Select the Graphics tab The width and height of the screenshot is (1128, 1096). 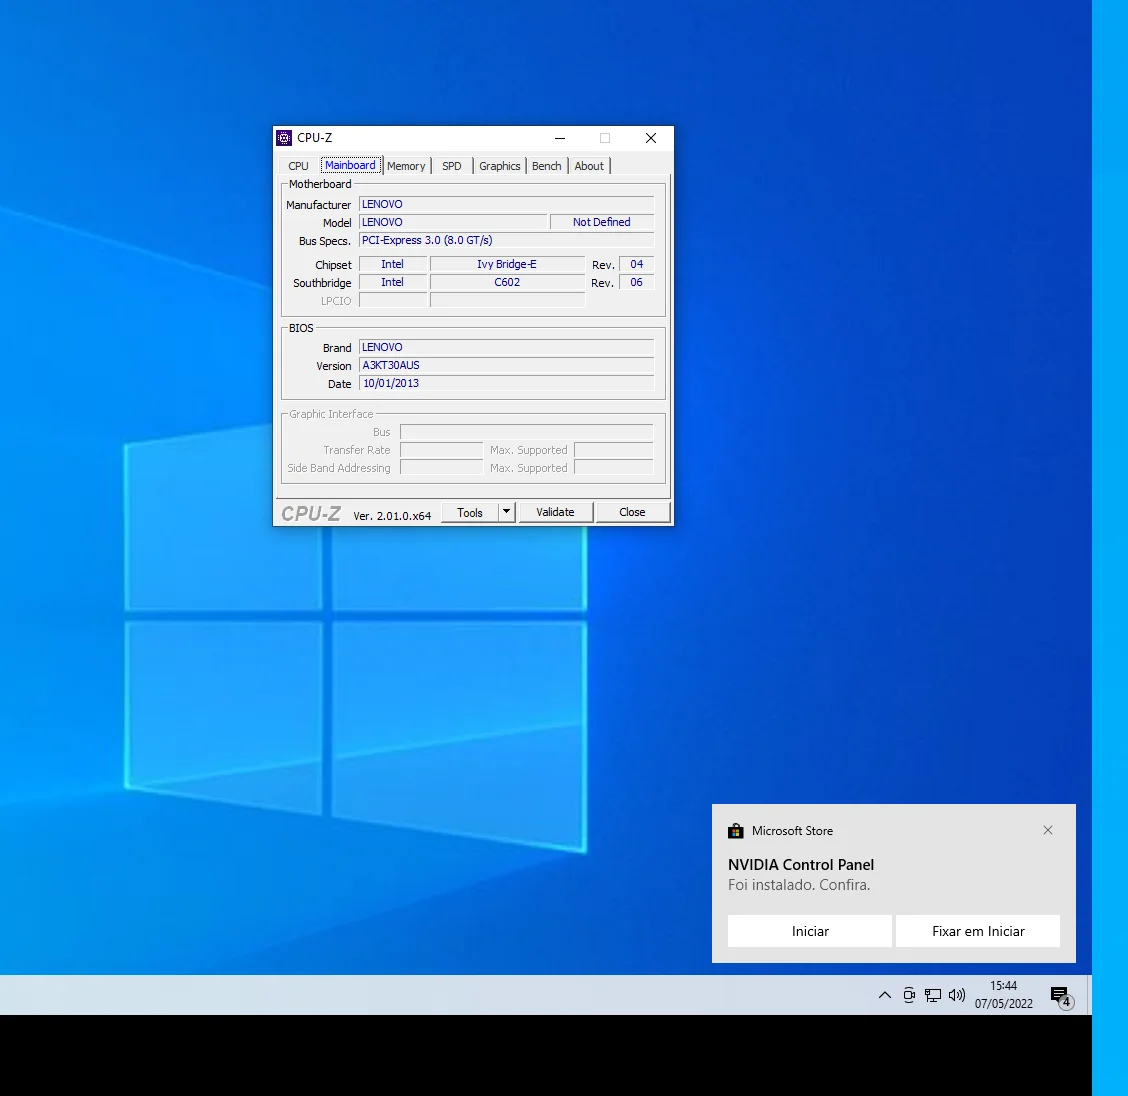click(x=499, y=166)
